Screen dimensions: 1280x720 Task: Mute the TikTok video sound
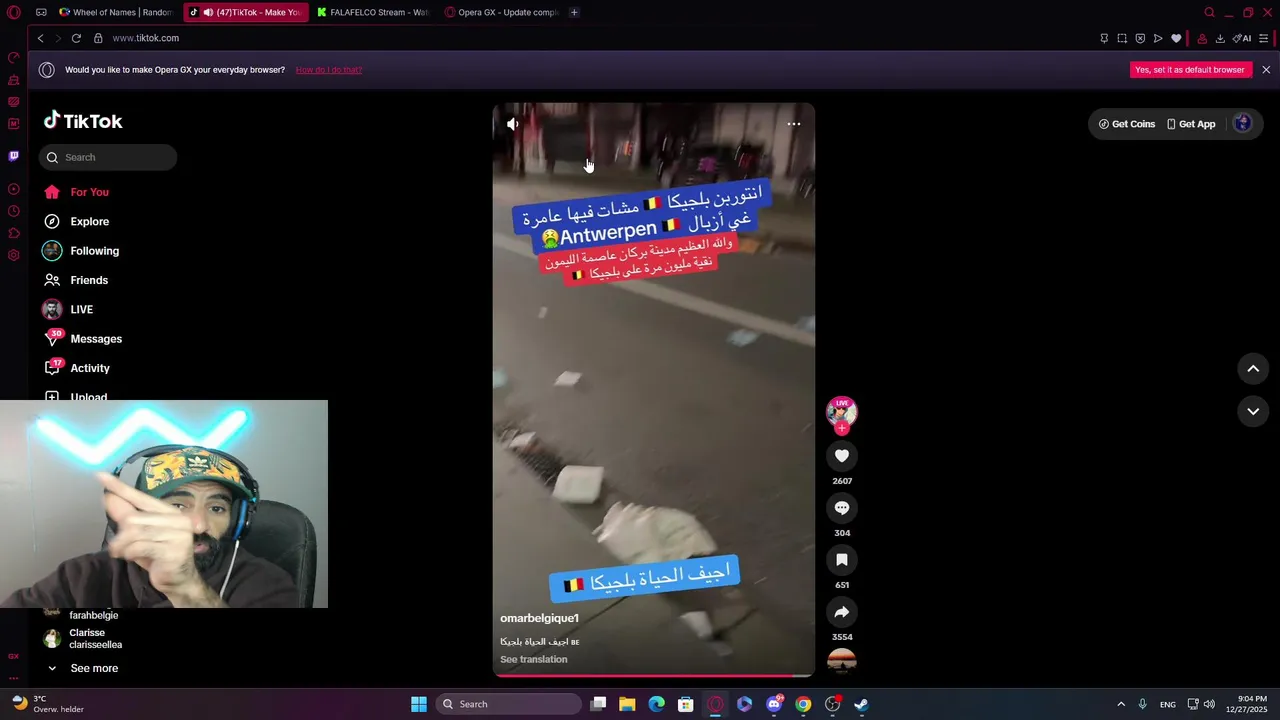pos(512,124)
